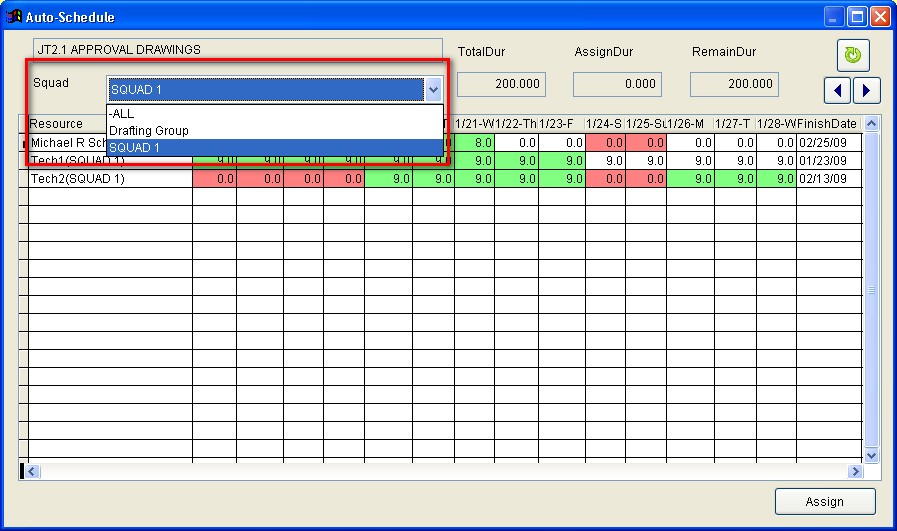Select the Tech2(SQUAD 1) resource row

(108, 179)
